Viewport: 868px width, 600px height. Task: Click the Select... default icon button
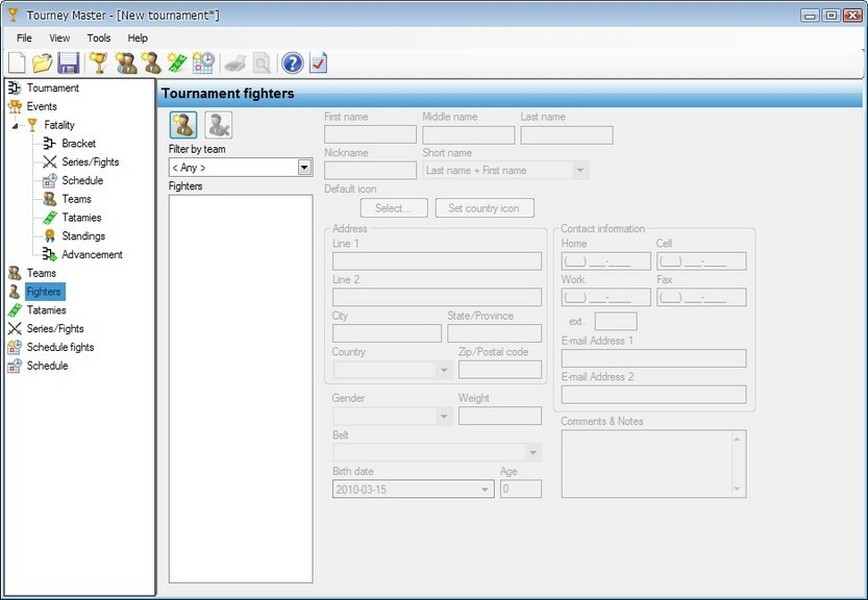(x=394, y=208)
